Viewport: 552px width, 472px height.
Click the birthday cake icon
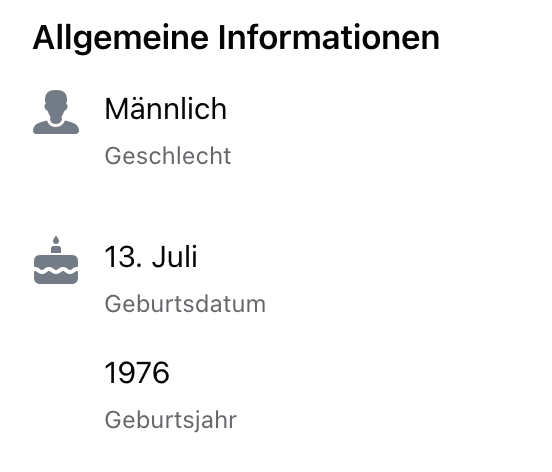(56, 260)
